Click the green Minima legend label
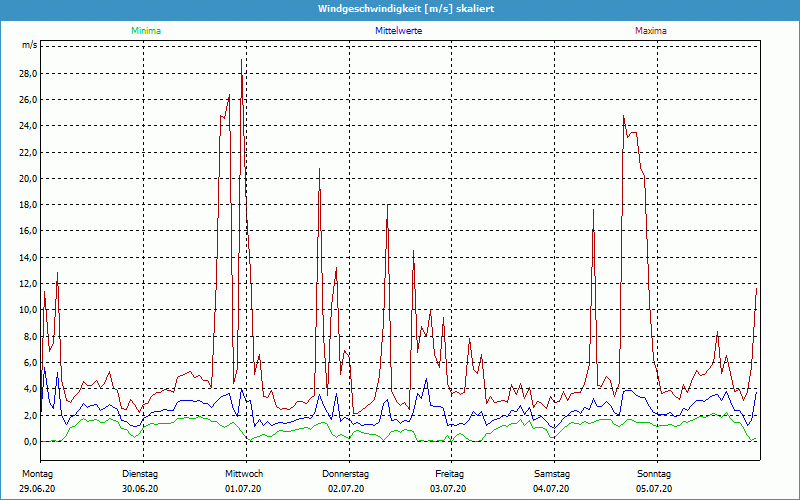The image size is (800, 500). point(146,31)
